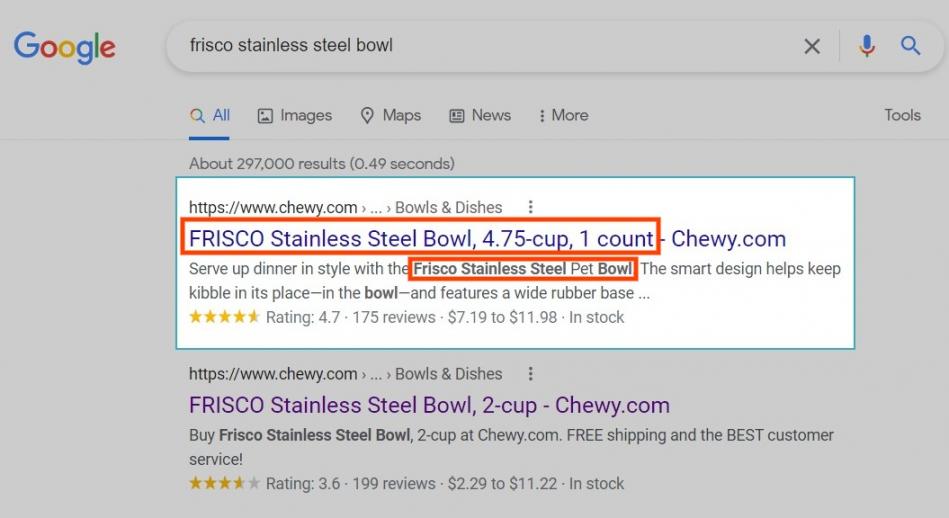The width and height of the screenshot is (949, 518).
Task: Start voice search with microphone icon
Action: point(867,46)
